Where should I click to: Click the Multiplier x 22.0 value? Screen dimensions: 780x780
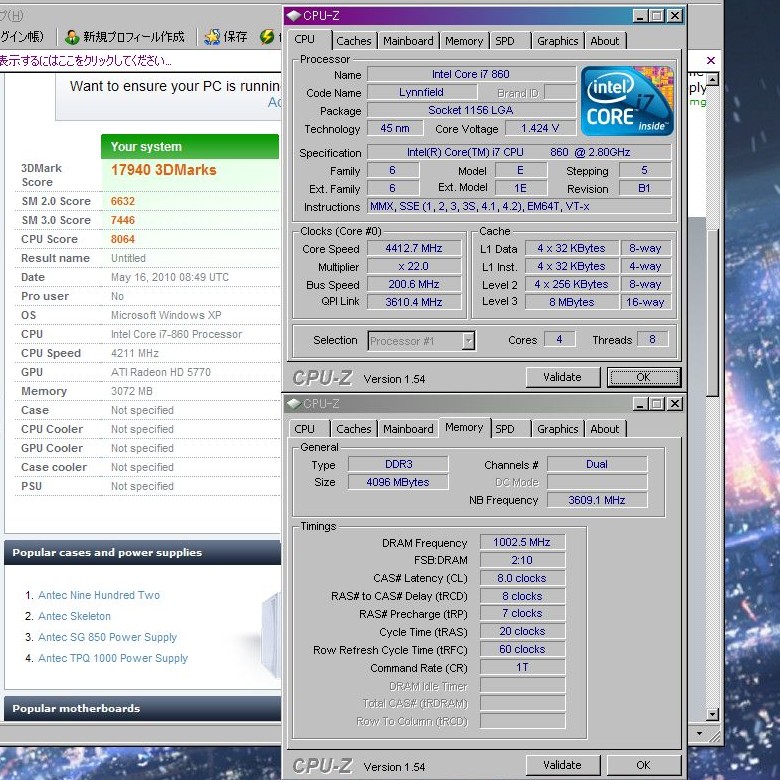point(414,266)
